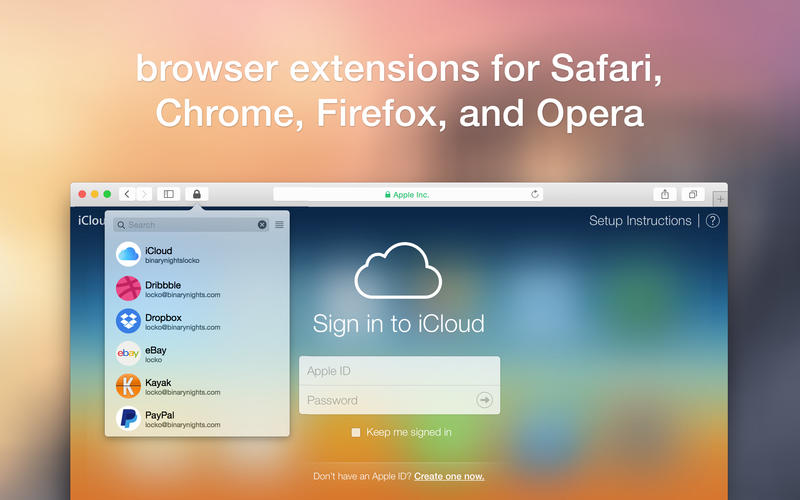This screenshot has width=800, height=500.
Task: Show all tabs with the tabs overview icon
Action: 692,194
